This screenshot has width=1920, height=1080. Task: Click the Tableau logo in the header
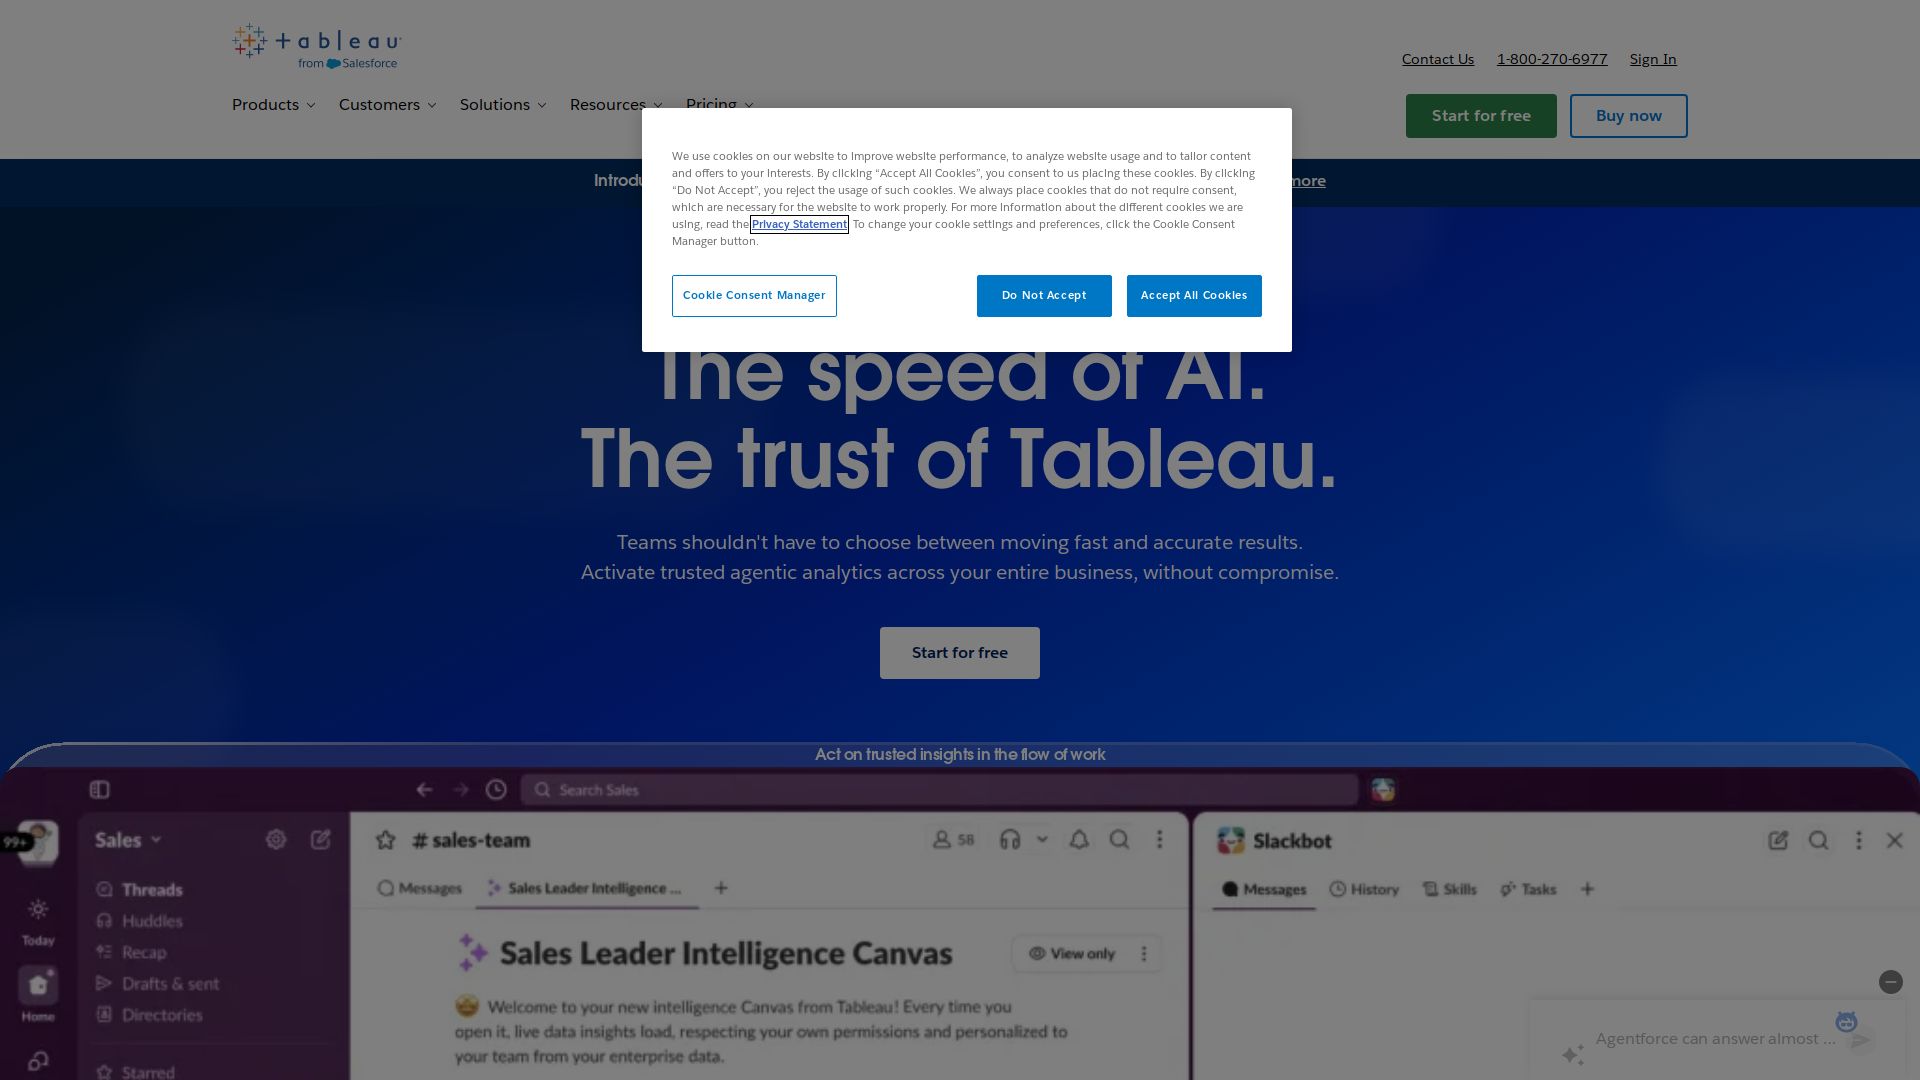[x=317, y=46]
